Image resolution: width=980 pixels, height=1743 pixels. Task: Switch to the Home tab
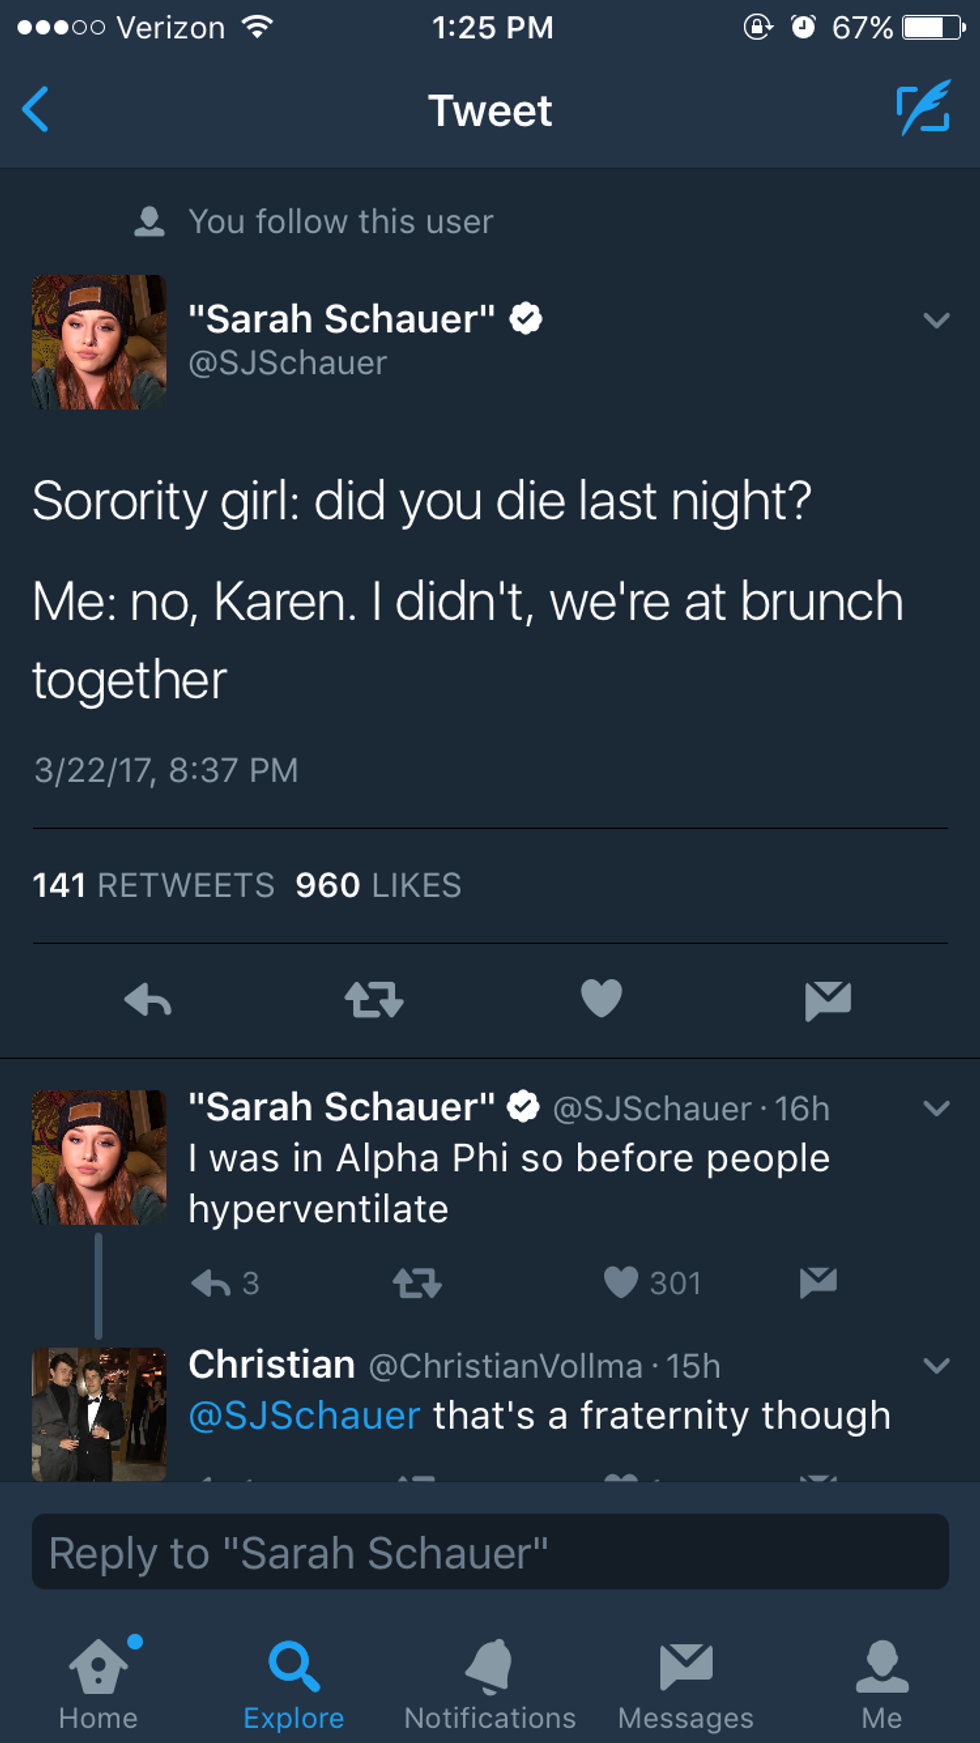98,1683
